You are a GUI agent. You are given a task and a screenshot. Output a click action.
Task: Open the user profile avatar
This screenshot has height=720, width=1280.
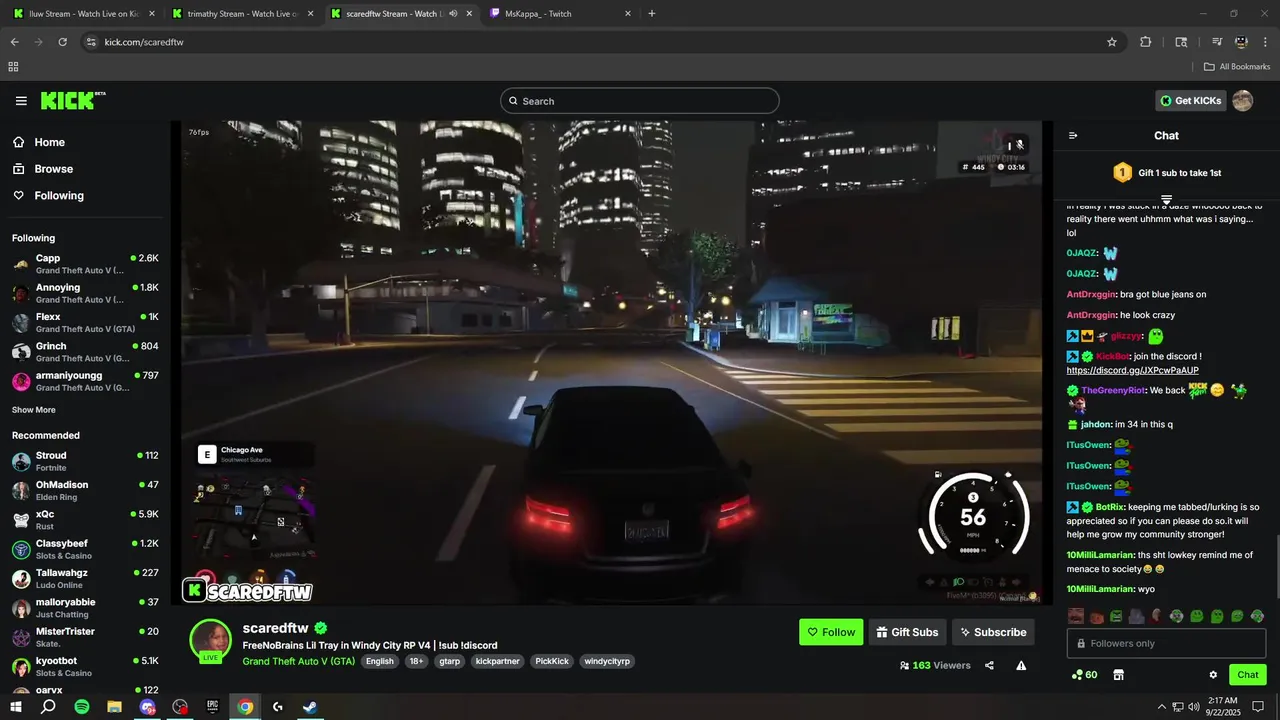coord(1242,101)
